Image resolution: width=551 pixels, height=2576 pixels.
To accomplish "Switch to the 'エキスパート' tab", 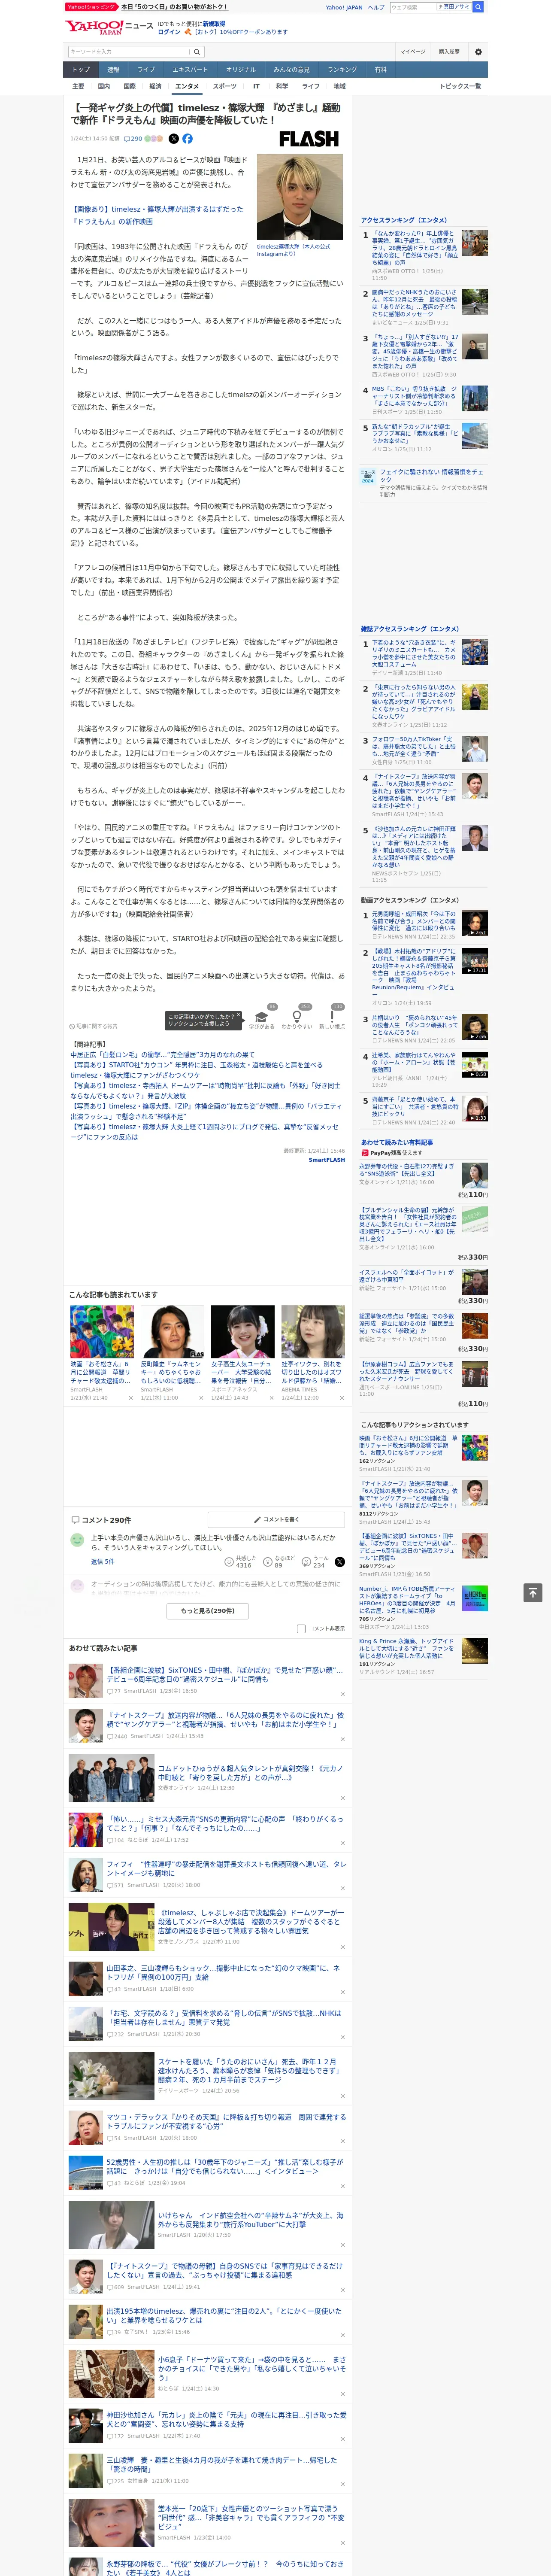I will click(x=190, y=70).
